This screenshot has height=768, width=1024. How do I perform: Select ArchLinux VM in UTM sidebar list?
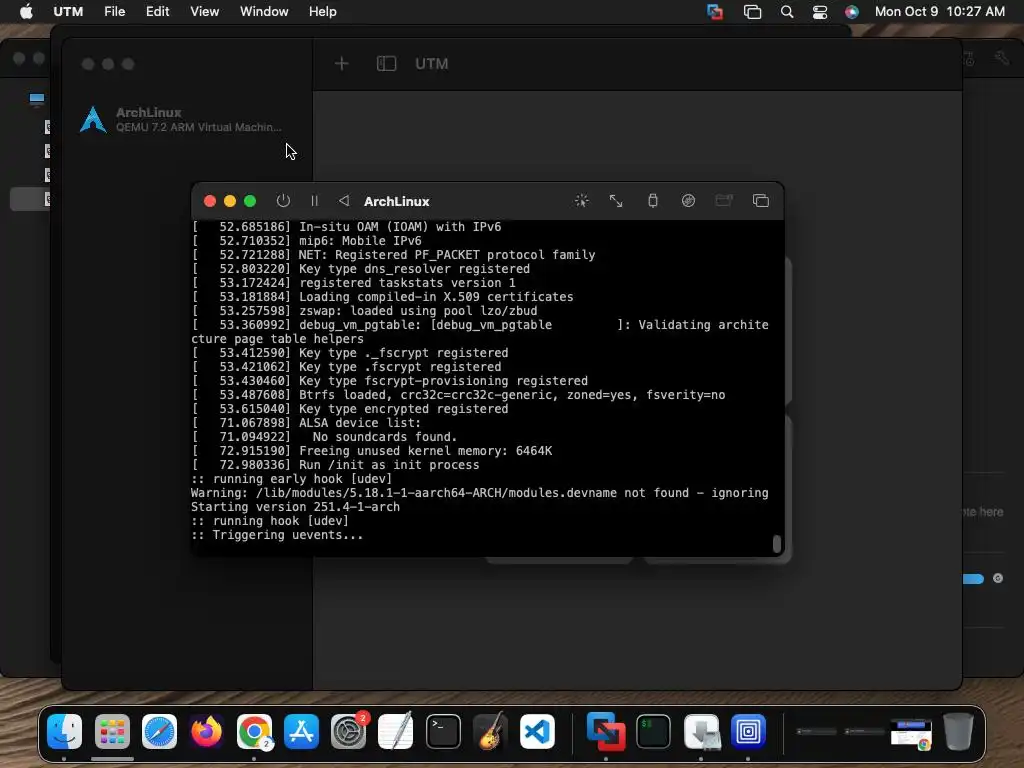point(187,120)
